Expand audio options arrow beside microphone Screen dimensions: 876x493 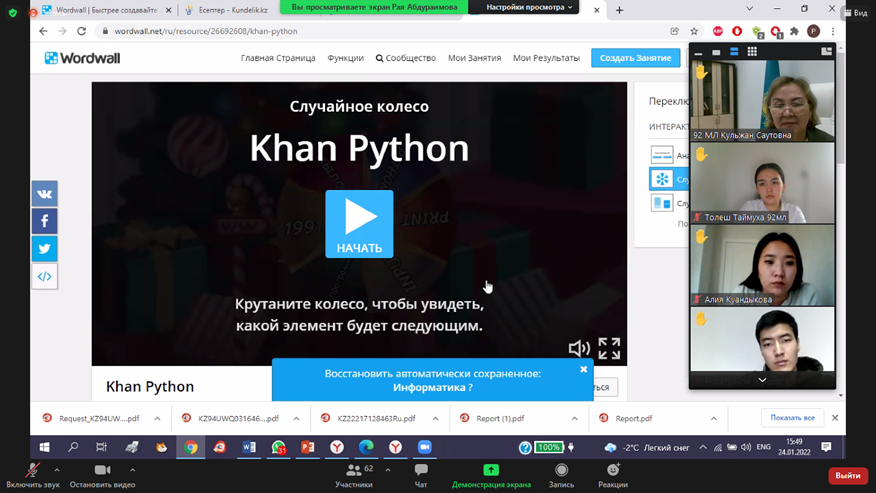(x=57, y=470)
